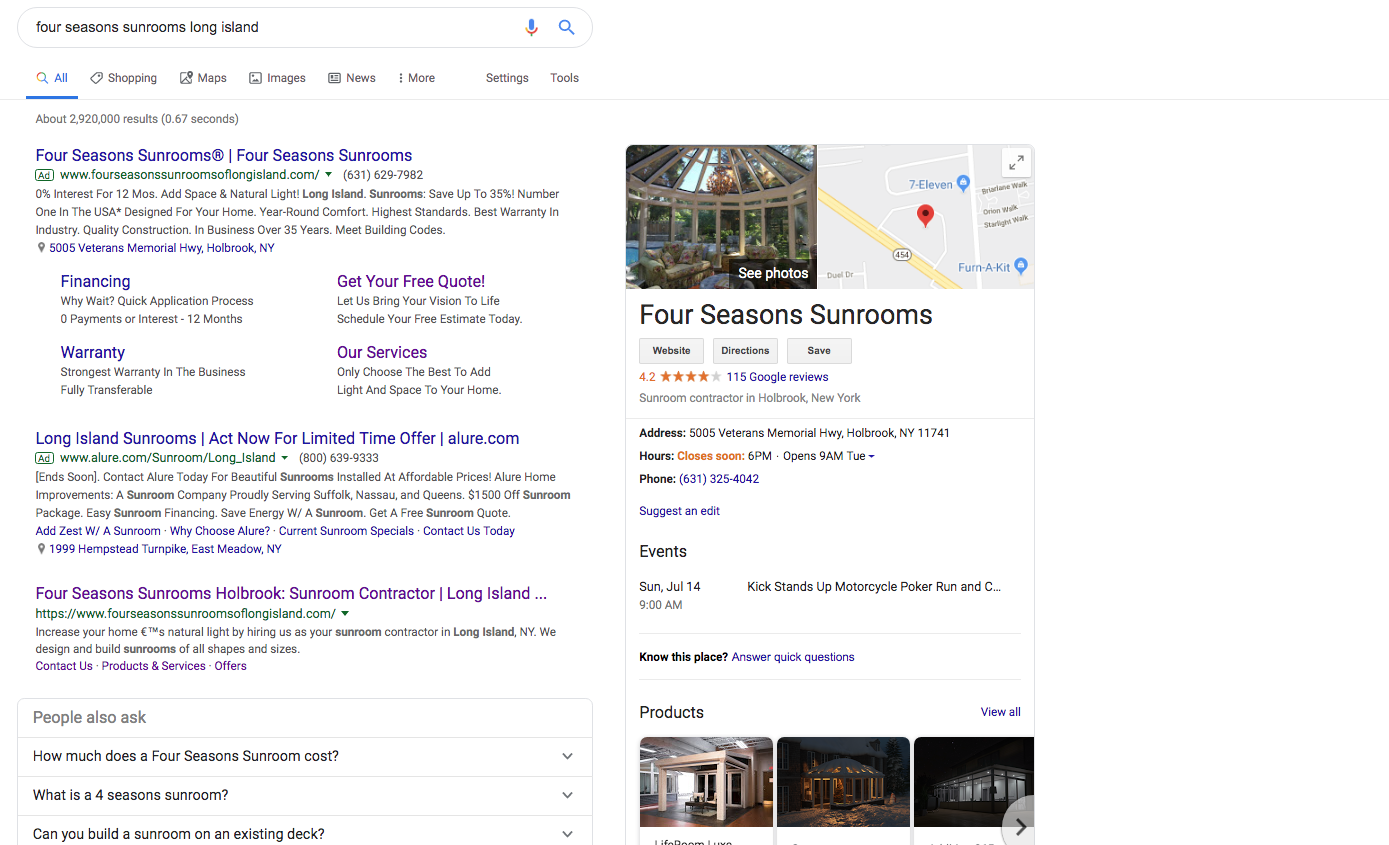Expand the map with the fullscreen icon
The height and width of the screenshot is (845, 1389).
(1015, 163)
